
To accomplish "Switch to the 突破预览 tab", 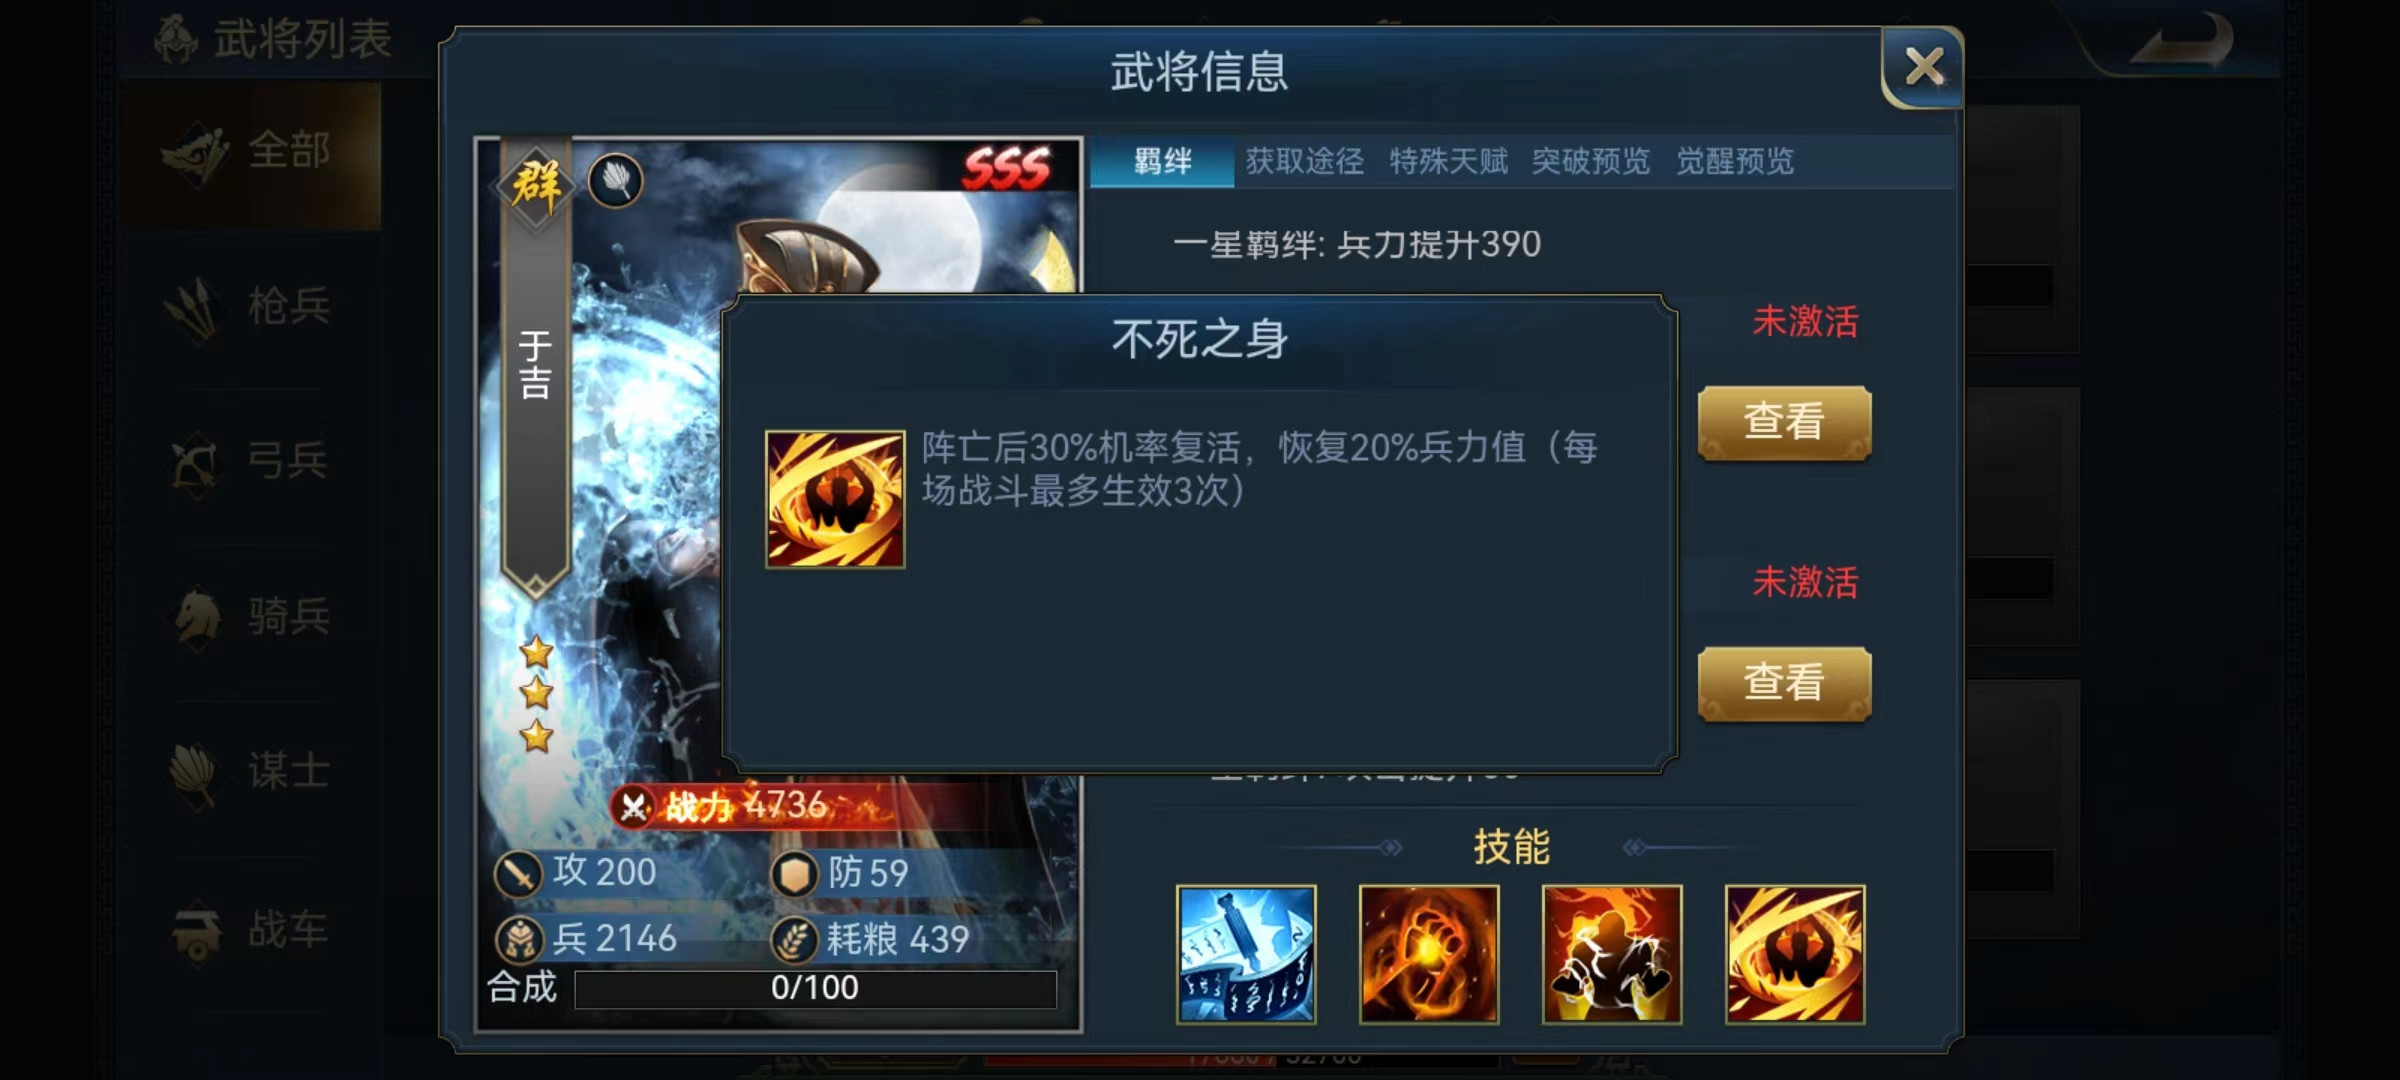I will (1591, 161).
